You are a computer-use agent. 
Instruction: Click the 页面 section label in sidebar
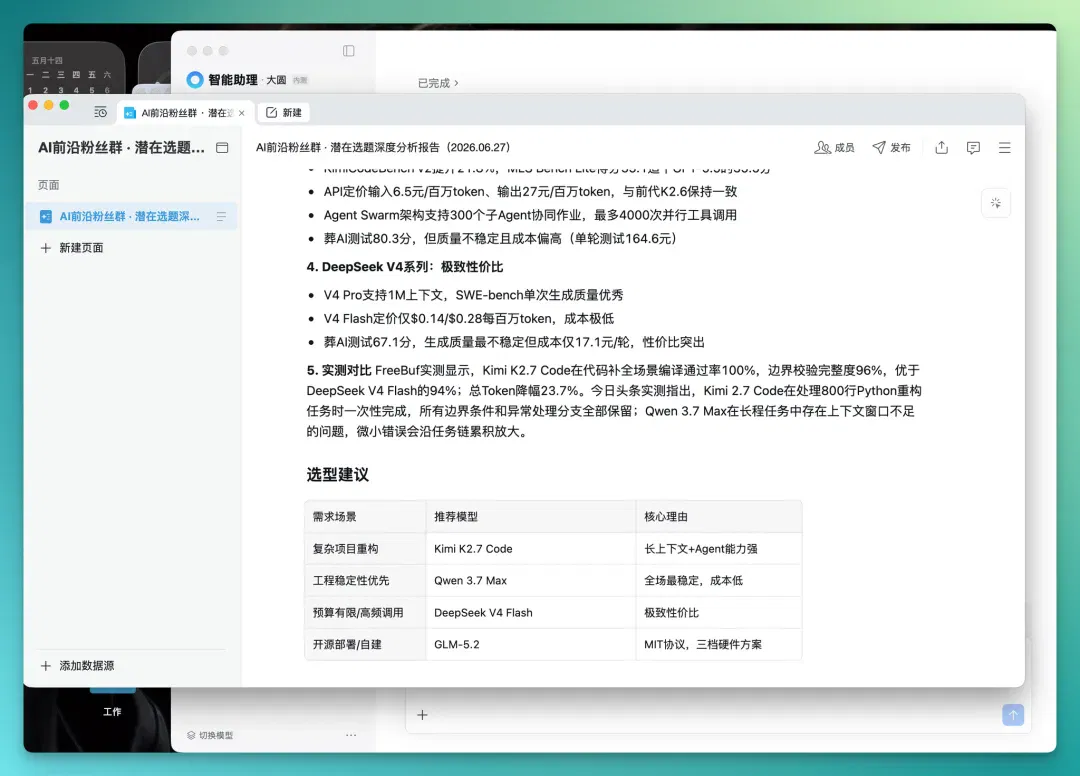(48, 185)
